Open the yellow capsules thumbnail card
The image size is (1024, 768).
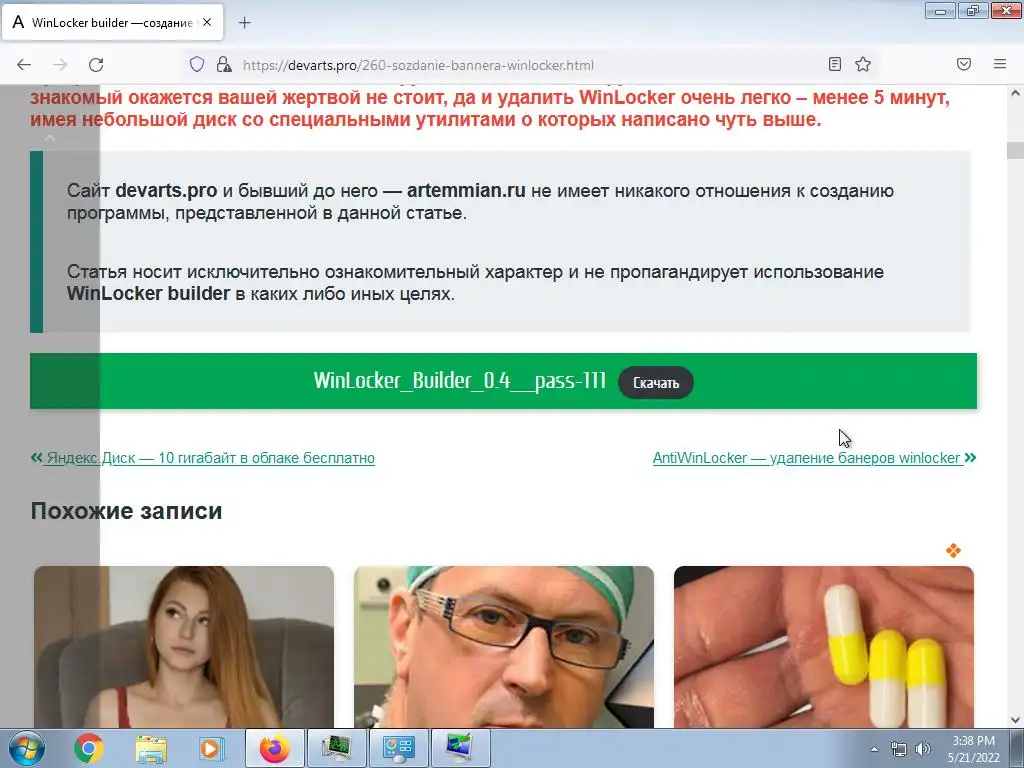click(824, 647)
